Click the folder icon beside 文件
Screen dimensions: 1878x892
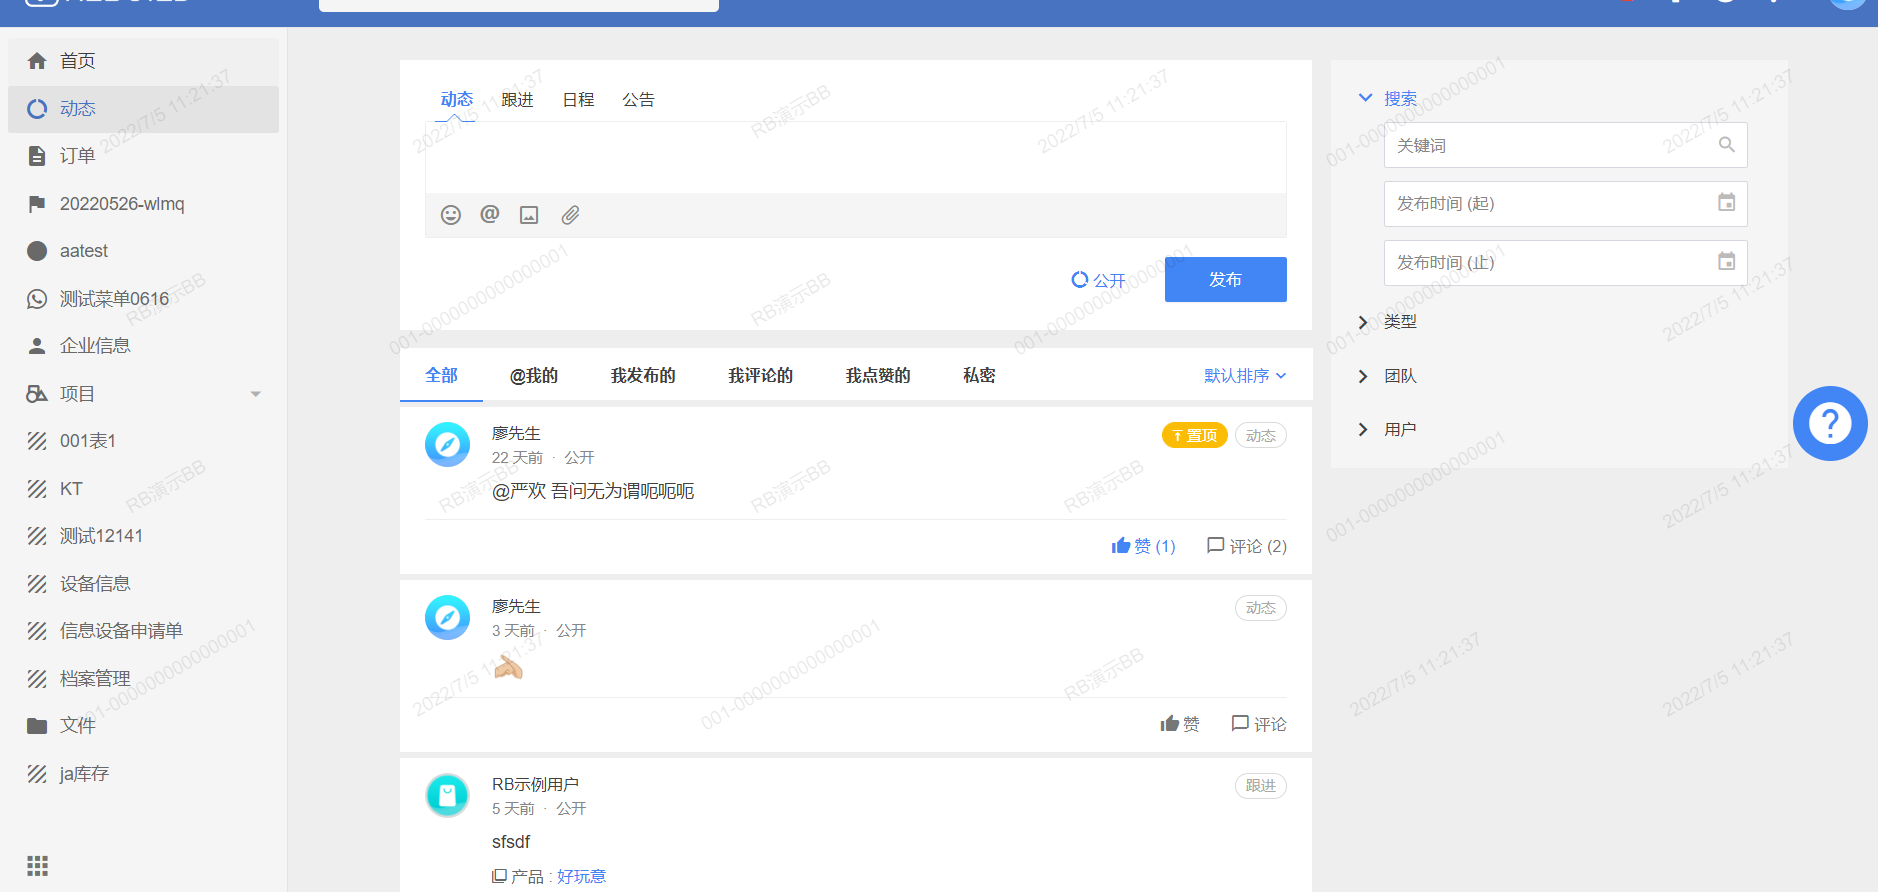(x=37, y=726)
